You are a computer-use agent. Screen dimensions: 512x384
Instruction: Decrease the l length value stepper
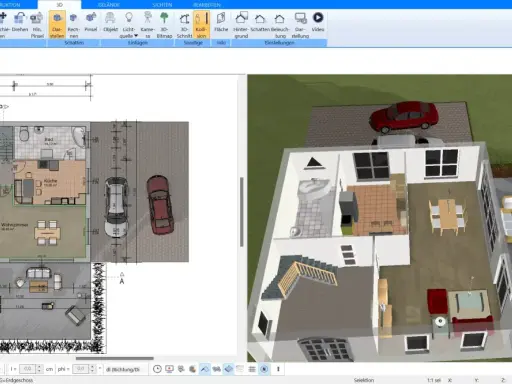pos(39,371)
